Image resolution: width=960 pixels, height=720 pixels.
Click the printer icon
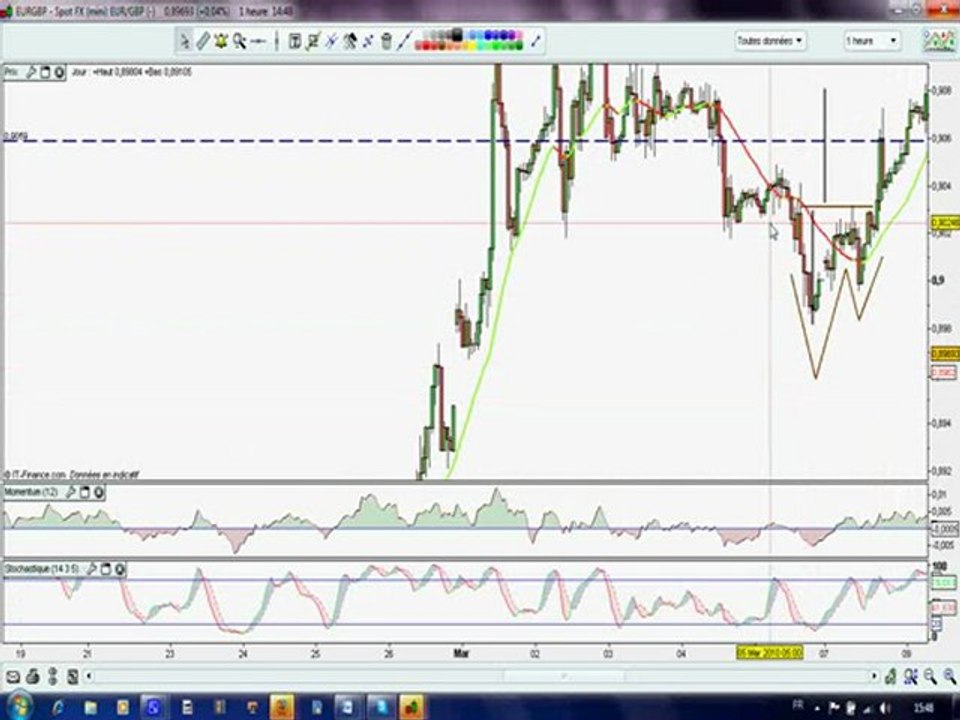click(x=33, y=677)
